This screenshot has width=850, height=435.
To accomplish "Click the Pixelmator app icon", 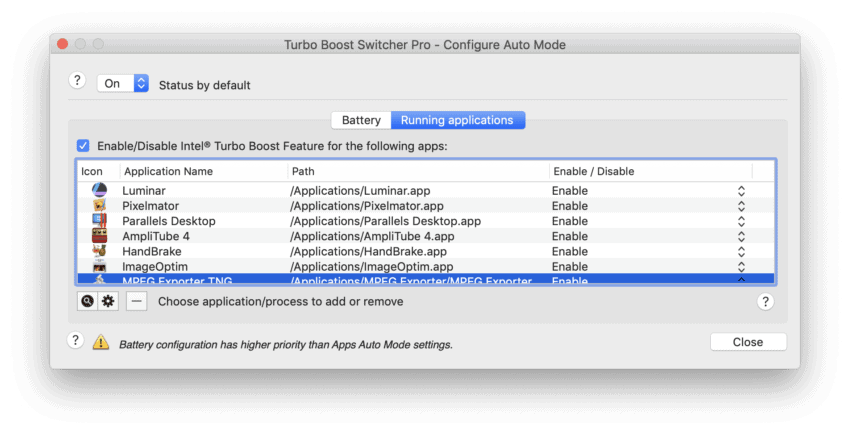I will click(99, 205).
